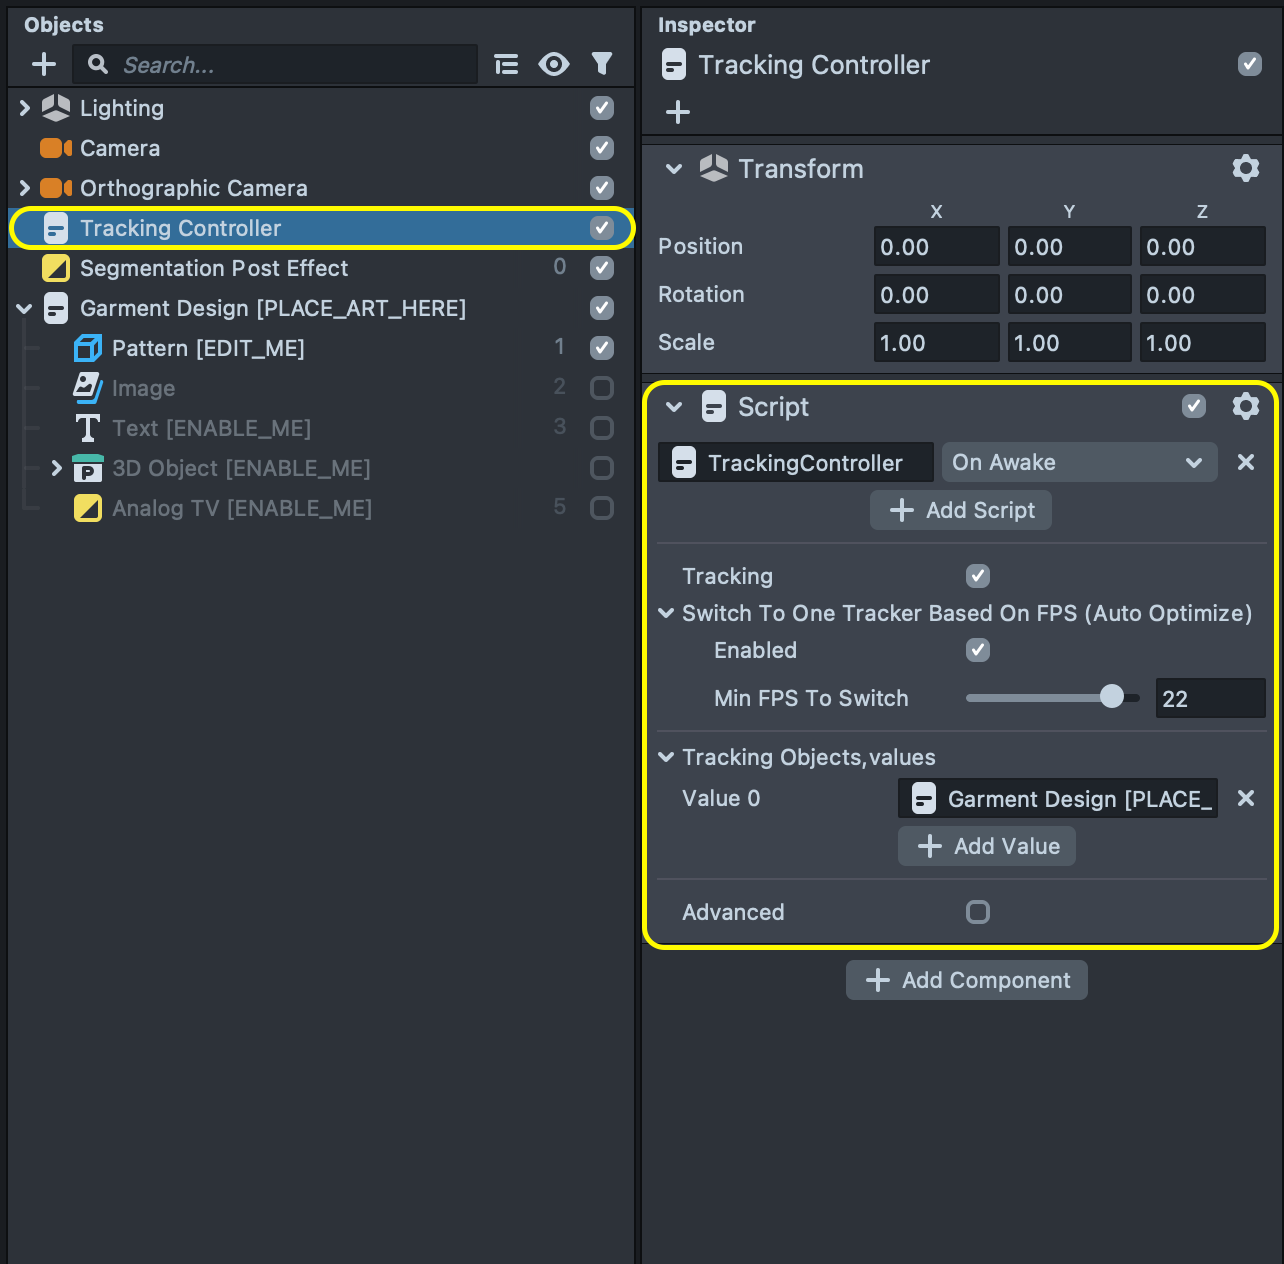
Task: Remove Value 0 Garment Design entry
Action: [x=1245, y=798]
